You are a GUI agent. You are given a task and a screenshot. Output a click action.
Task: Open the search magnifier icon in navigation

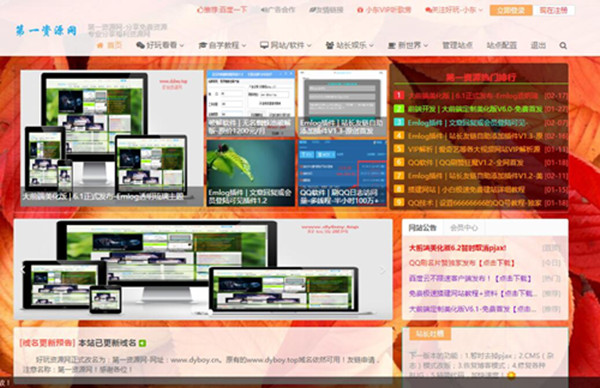coord(563,46)
